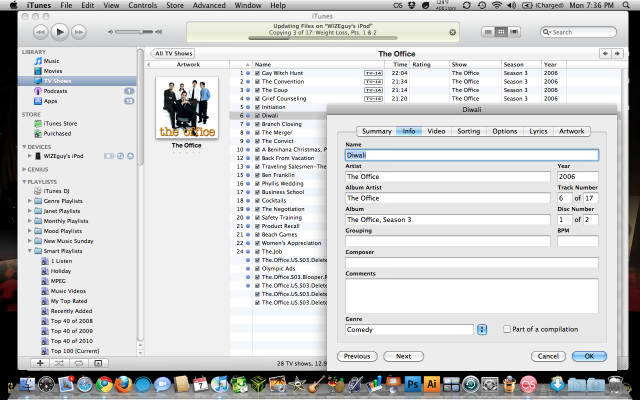Uncheck Business School episode checkbox
The image size is (640, 400).
coord(258,192)
